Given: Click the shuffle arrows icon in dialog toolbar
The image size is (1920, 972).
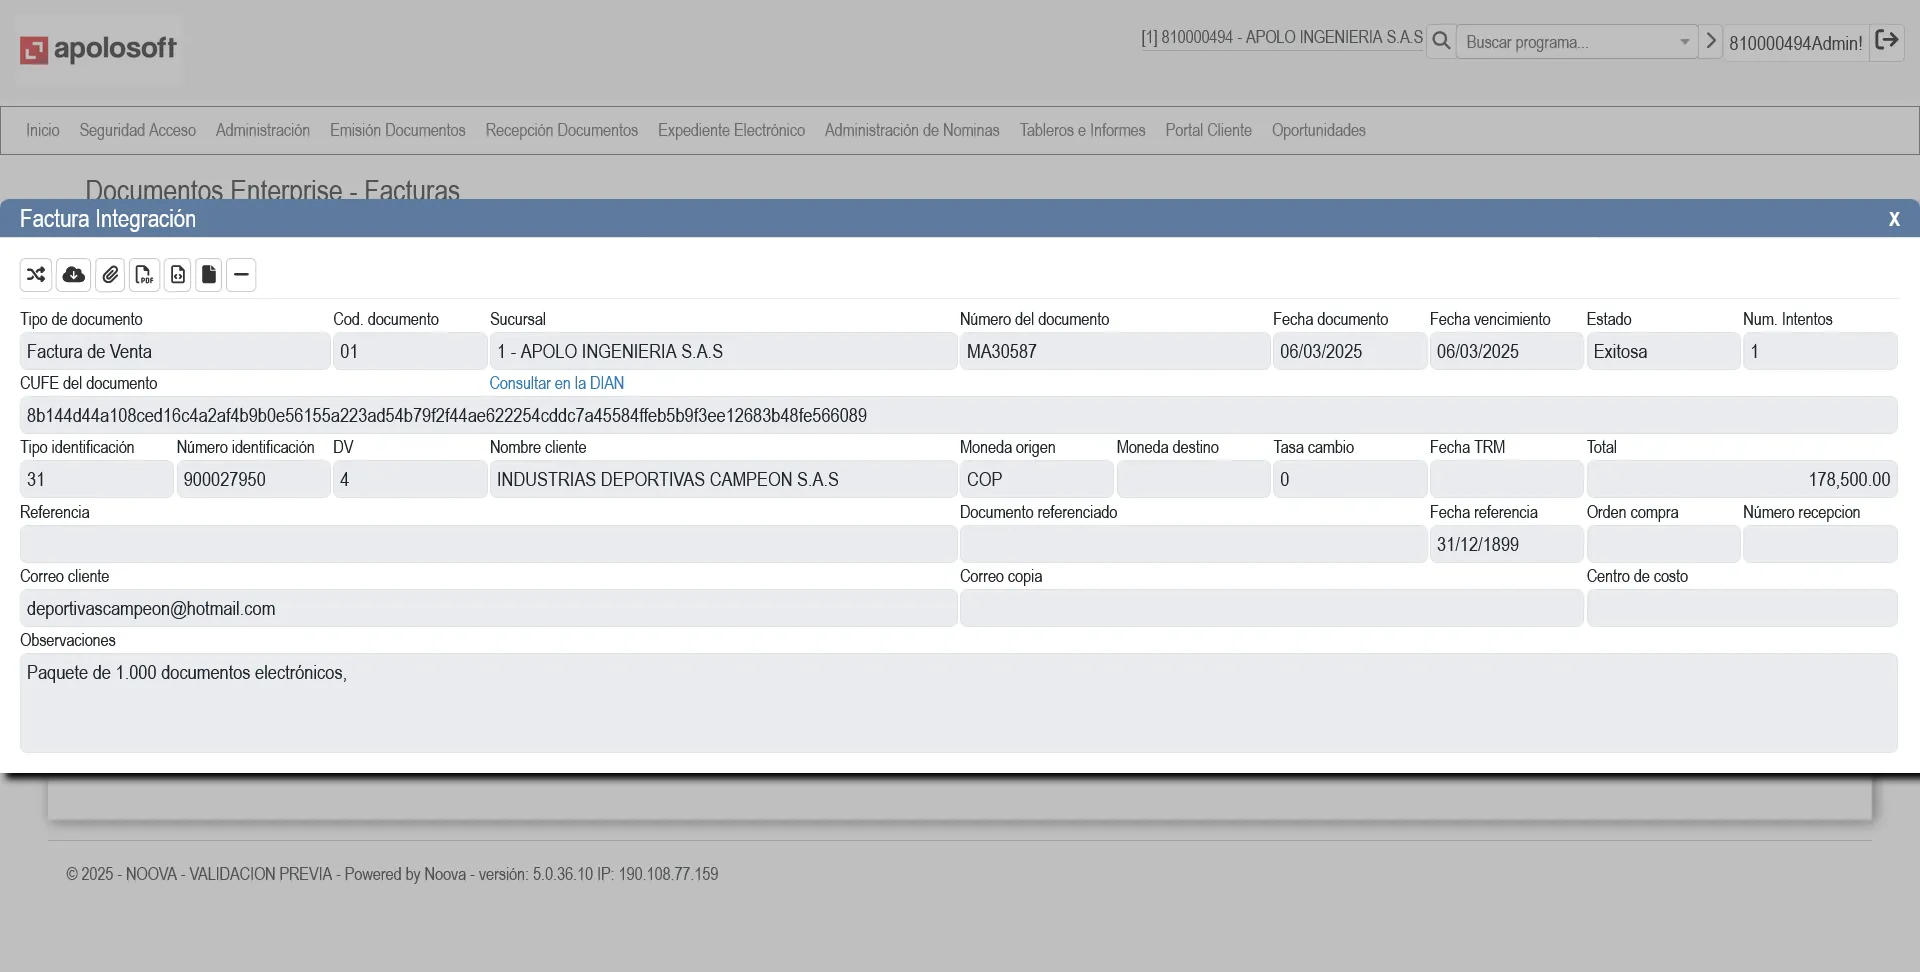Looking at the screenshot, I should [x=36, y=275].
